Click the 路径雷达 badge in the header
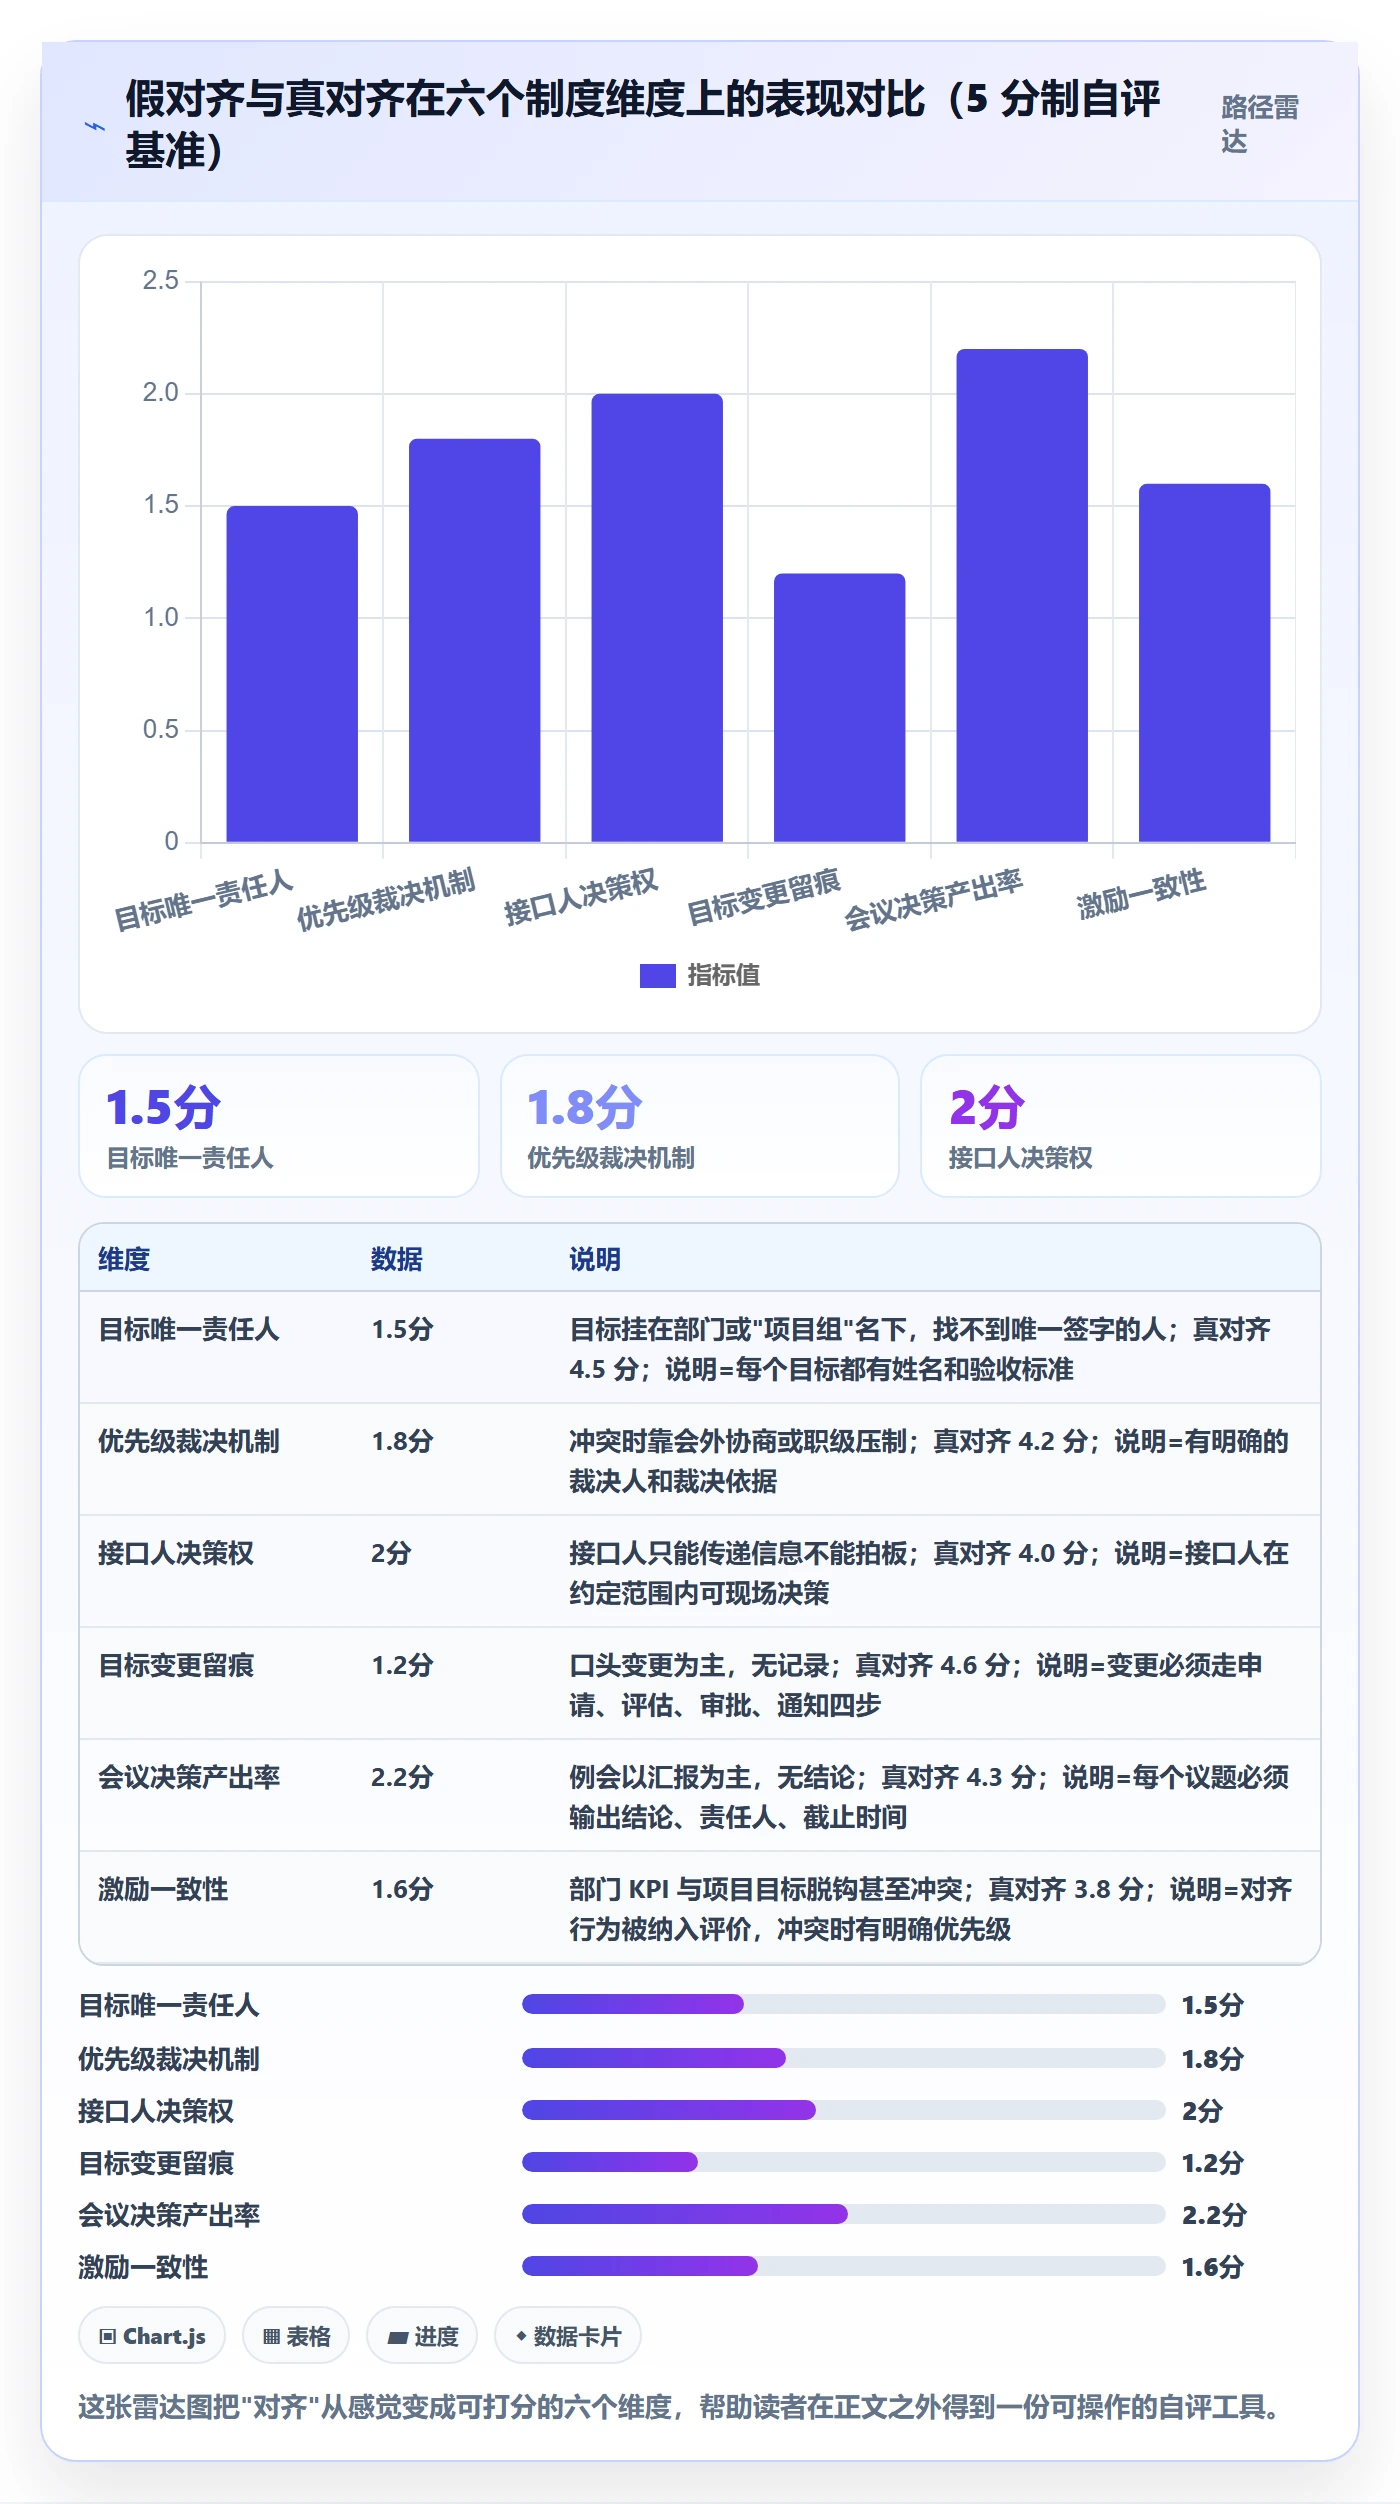The width and height of the screenshot is (1400, 2504). (x=1260, y=125)
